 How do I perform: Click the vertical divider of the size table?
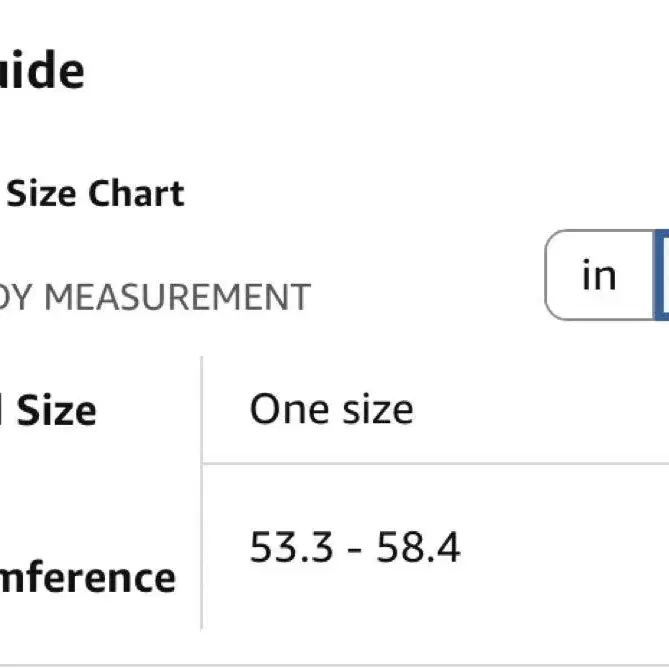(201, 493)
